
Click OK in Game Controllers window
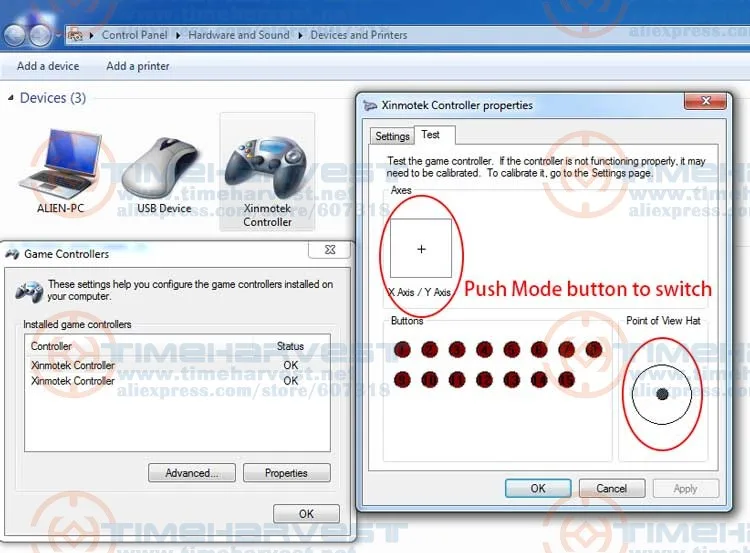coord(307,514)
